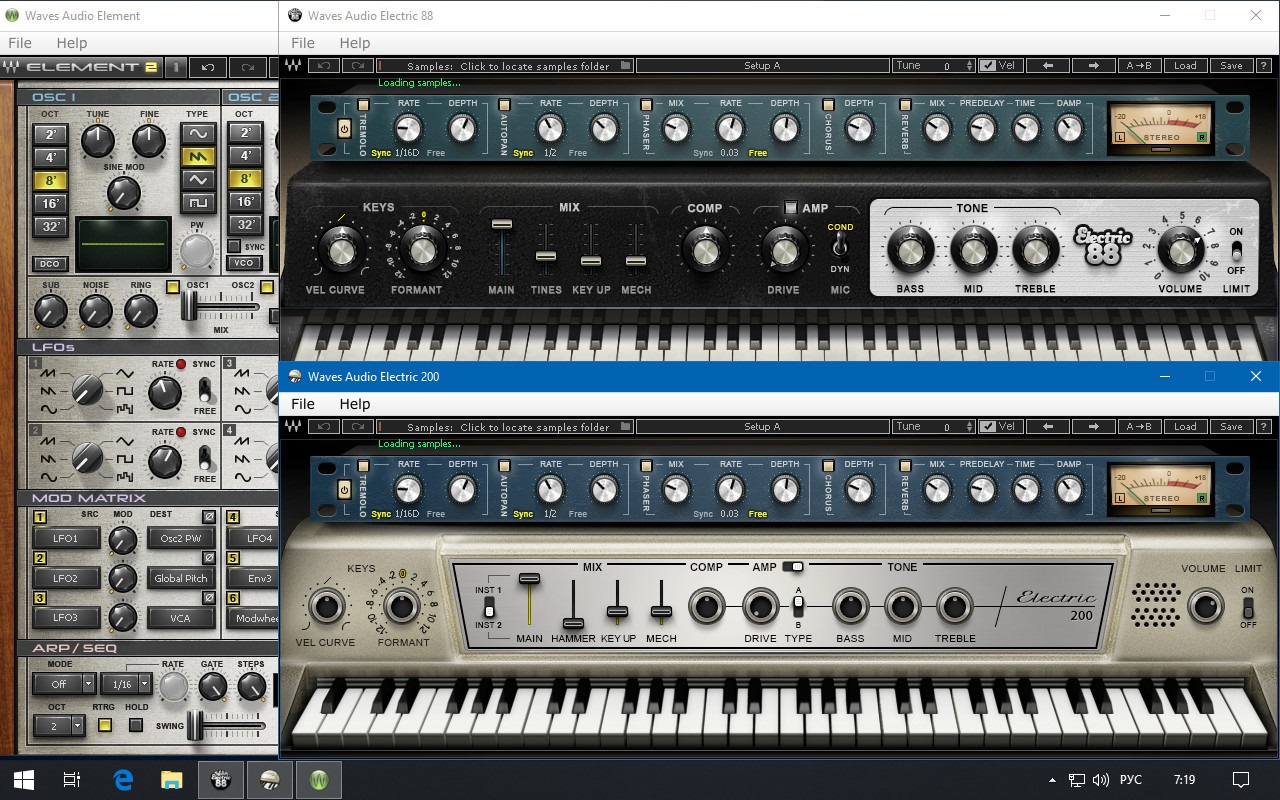Image resolution: width=1280 pixels, height=800 pixels.
Task: Click the invert icon for mod slot 1
Action: pyautogui.click(x=209, y=517)
